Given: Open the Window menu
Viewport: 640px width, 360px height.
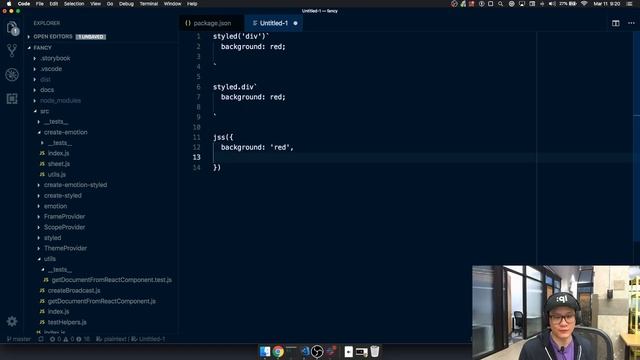Looking at the screenshot, I should point(172,4).
